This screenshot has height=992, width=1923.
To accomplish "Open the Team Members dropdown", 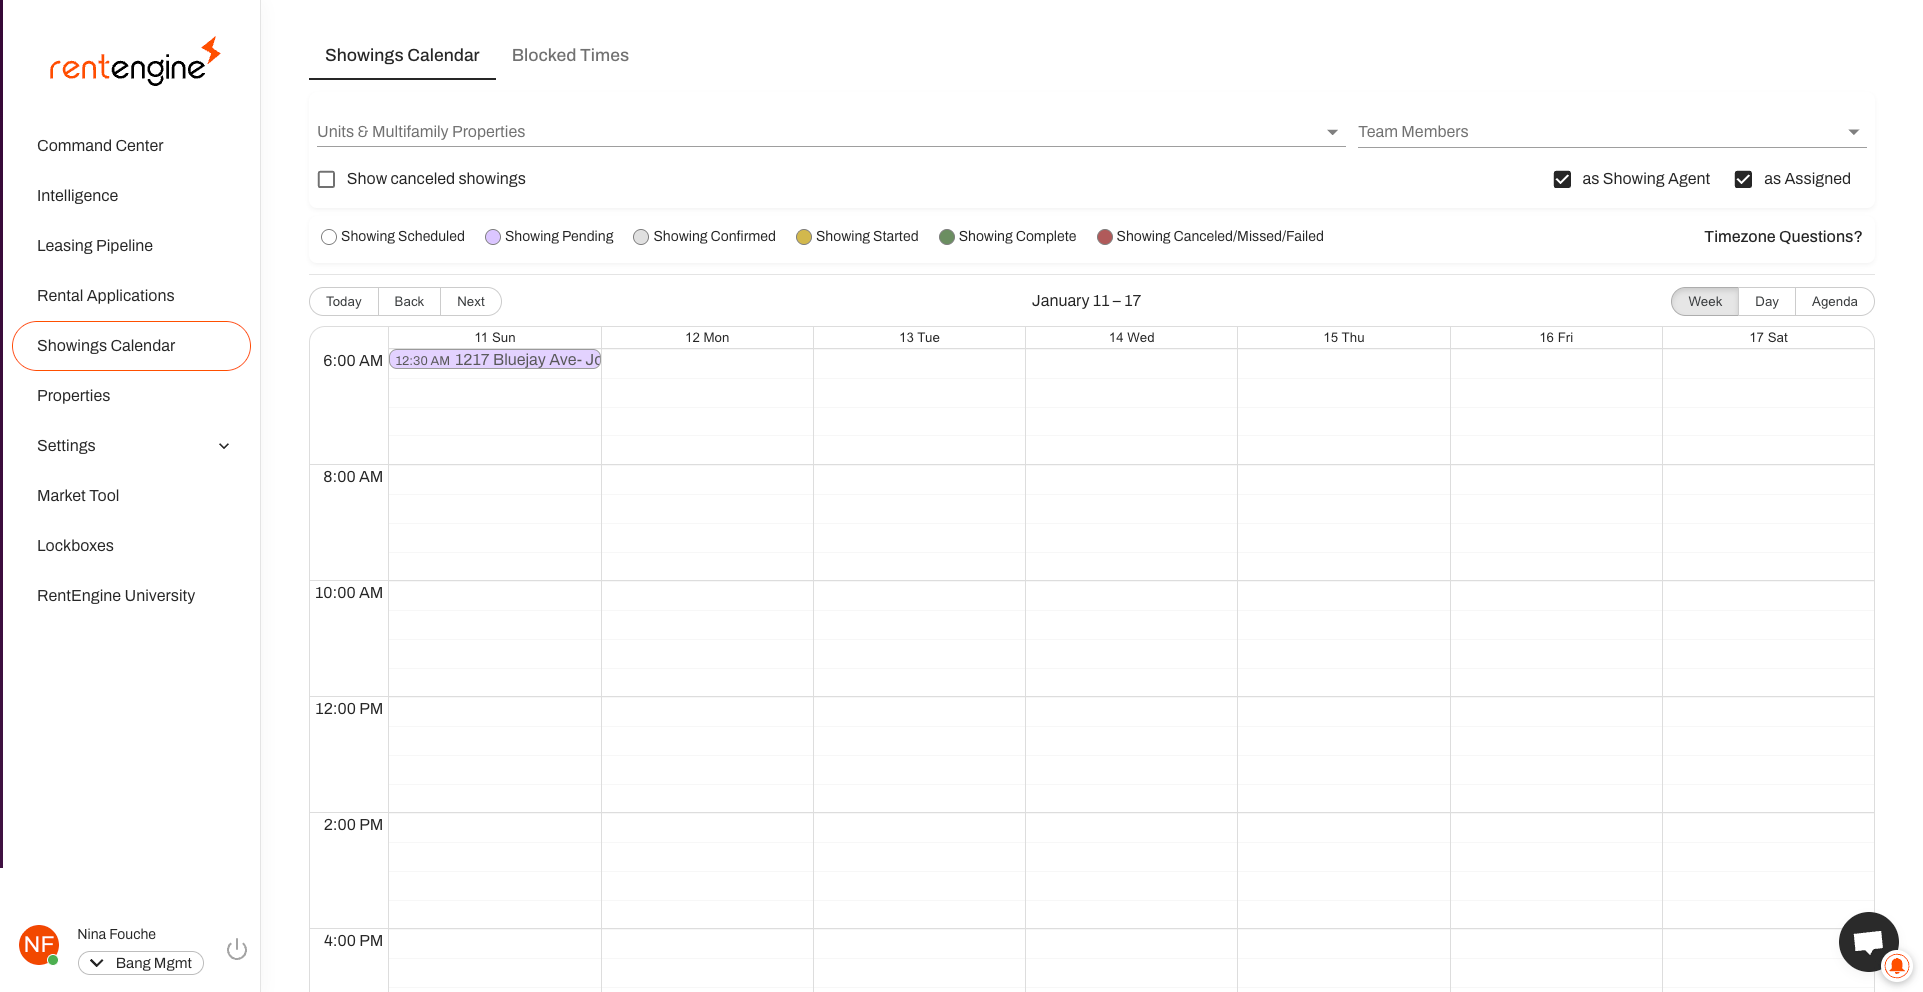I will tap(1610, 132).
